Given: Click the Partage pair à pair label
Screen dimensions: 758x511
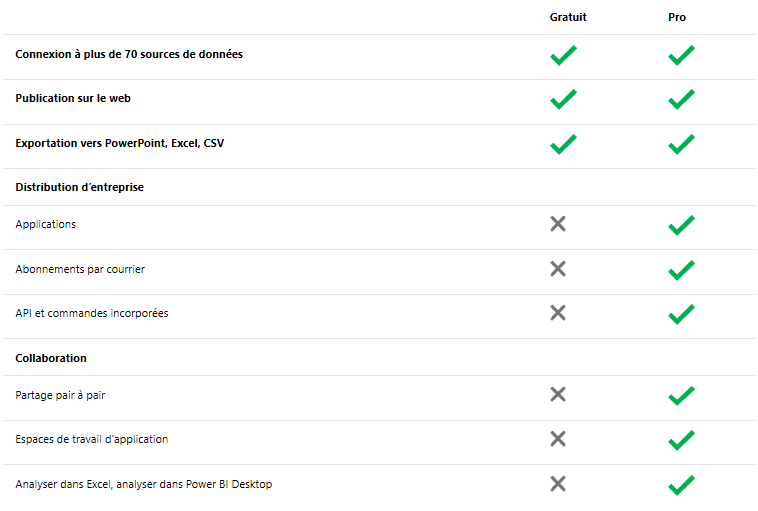Looking at the screenshot, I should click(60, 395).
